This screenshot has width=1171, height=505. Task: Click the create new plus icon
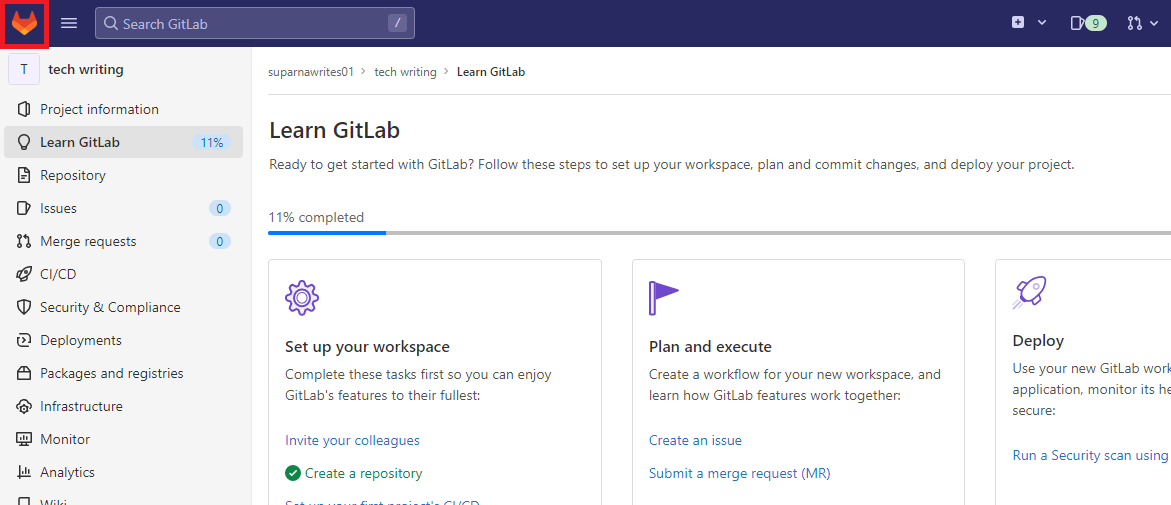[x=1018, y=22]
